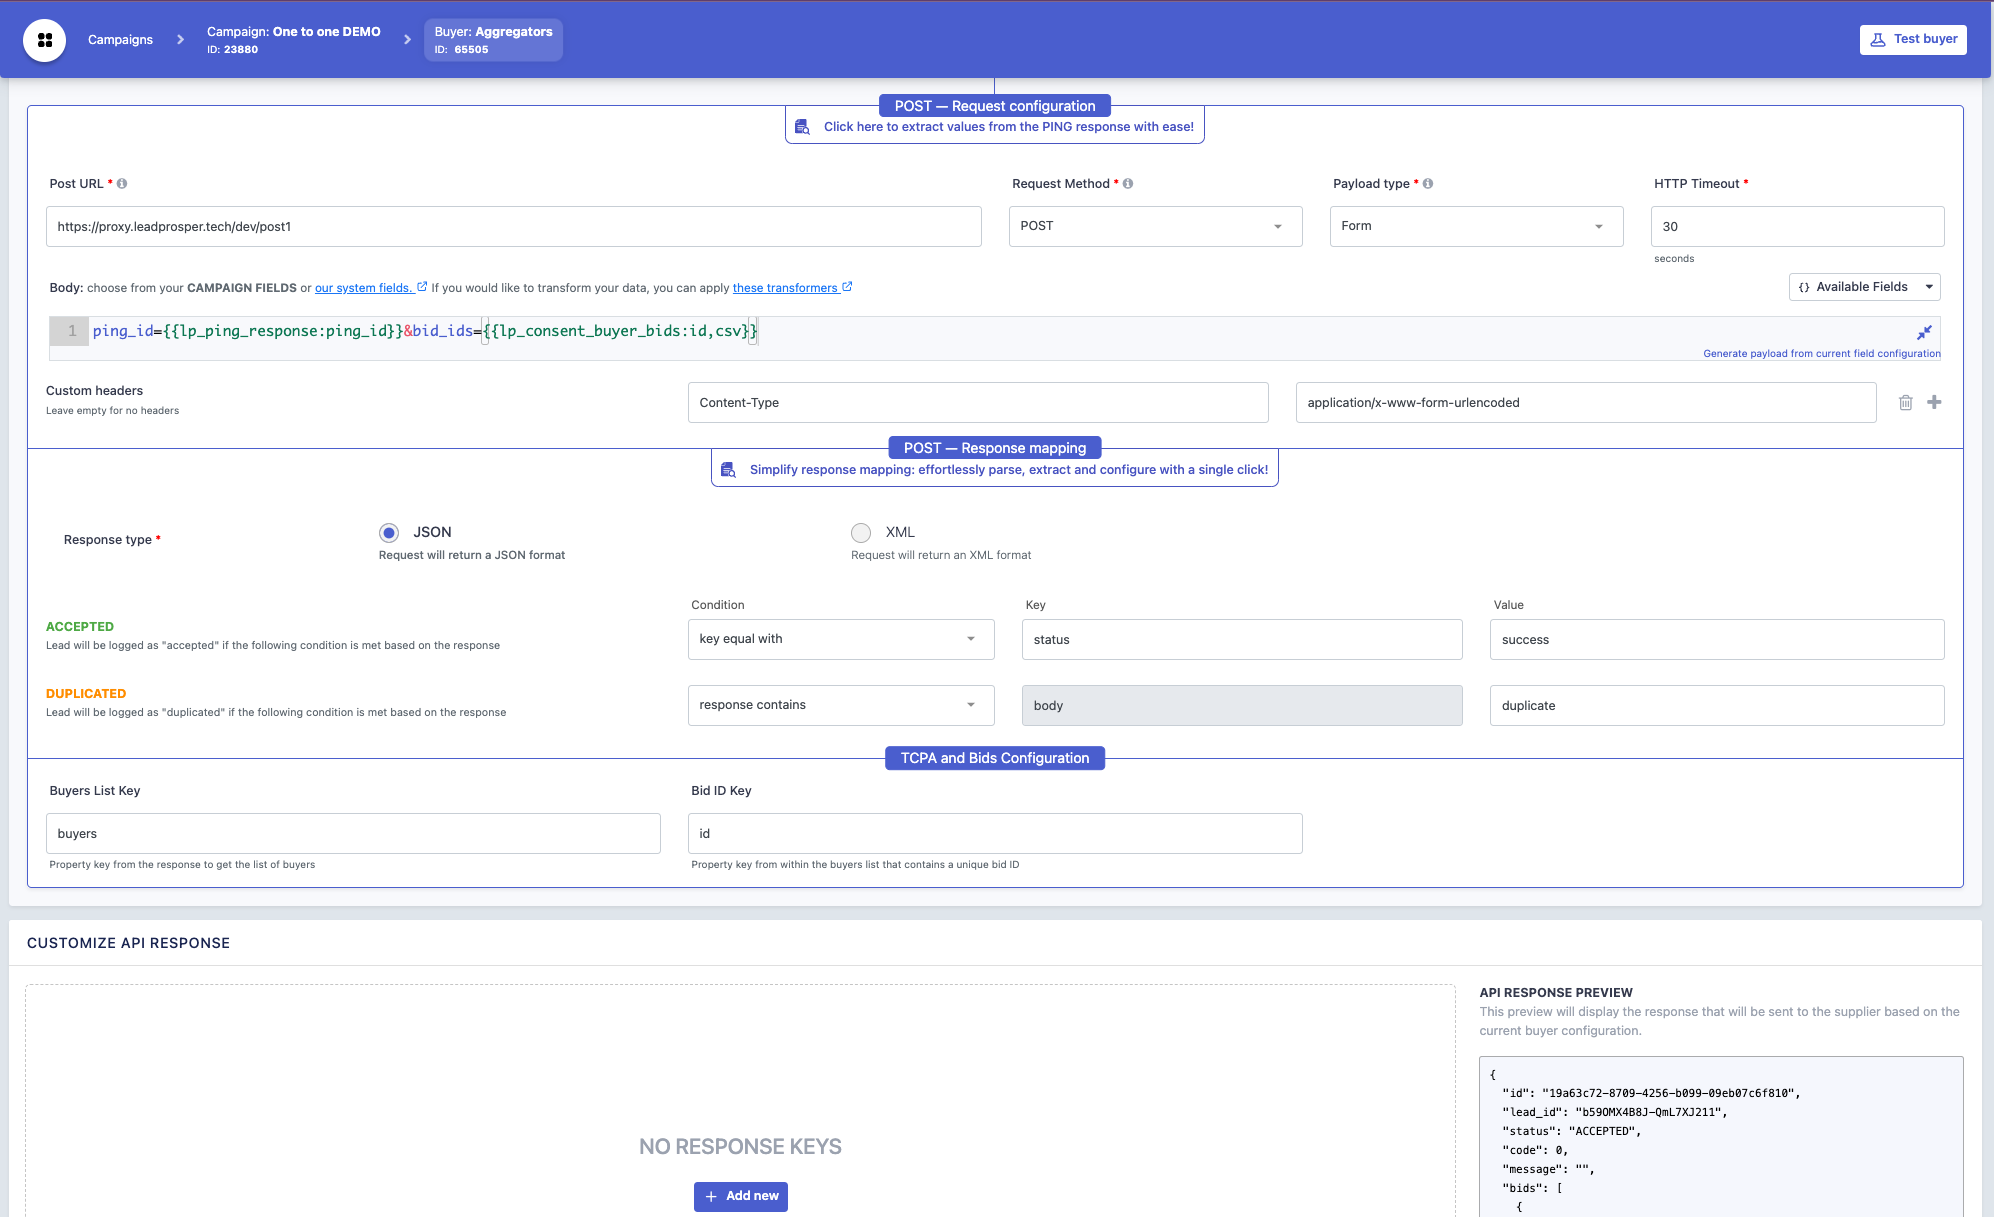Edit the Accepted key field status
Viewport: 1994px width, 1217px height.
pyautogui.click(x=1242, y=640)
